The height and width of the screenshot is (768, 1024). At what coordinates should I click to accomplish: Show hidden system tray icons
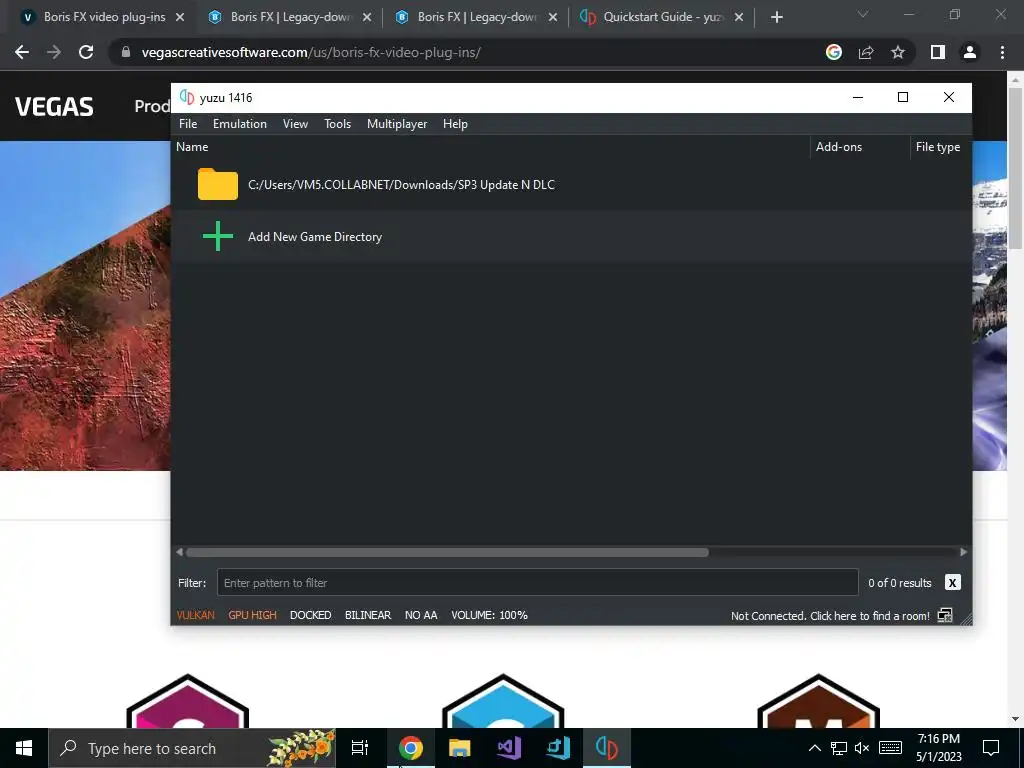point(815,748)
